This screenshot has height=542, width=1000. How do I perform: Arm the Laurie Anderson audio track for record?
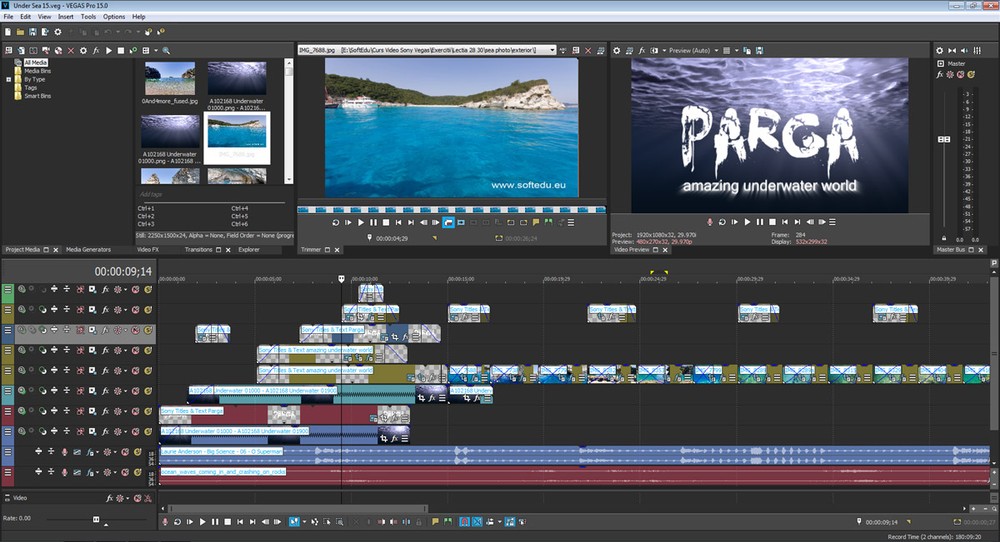(64, 452)
